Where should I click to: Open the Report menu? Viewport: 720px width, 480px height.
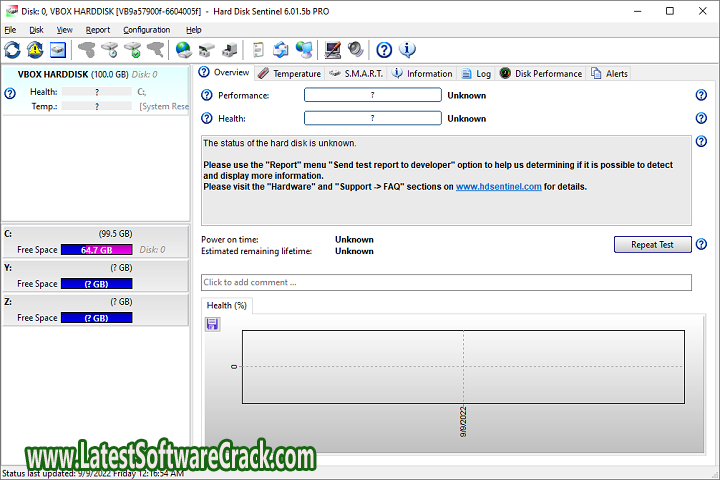point(97,30)
